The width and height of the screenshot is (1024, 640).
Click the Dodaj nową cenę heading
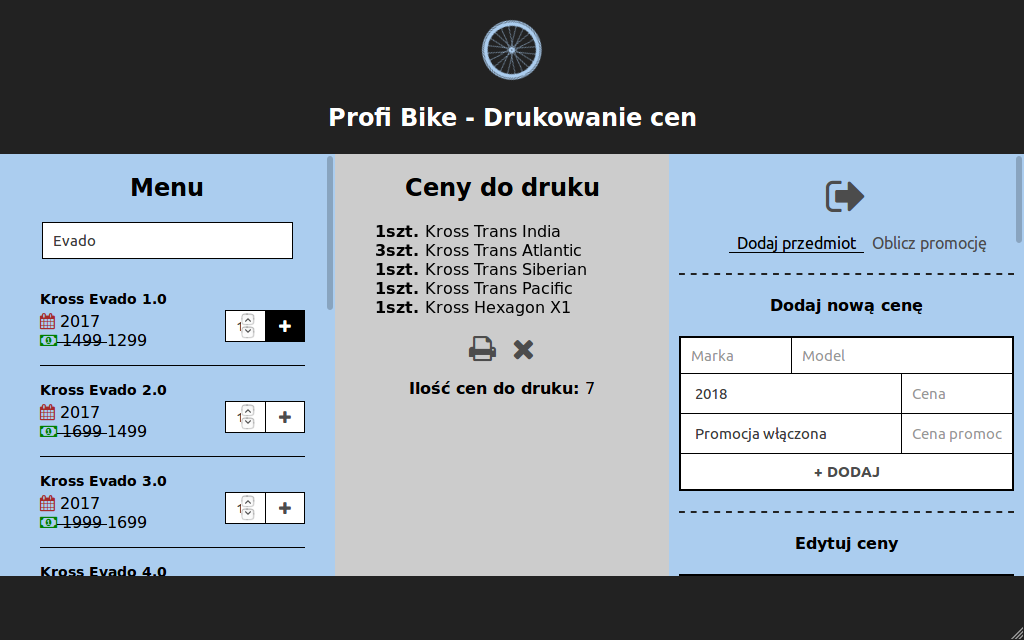point(846,306)
